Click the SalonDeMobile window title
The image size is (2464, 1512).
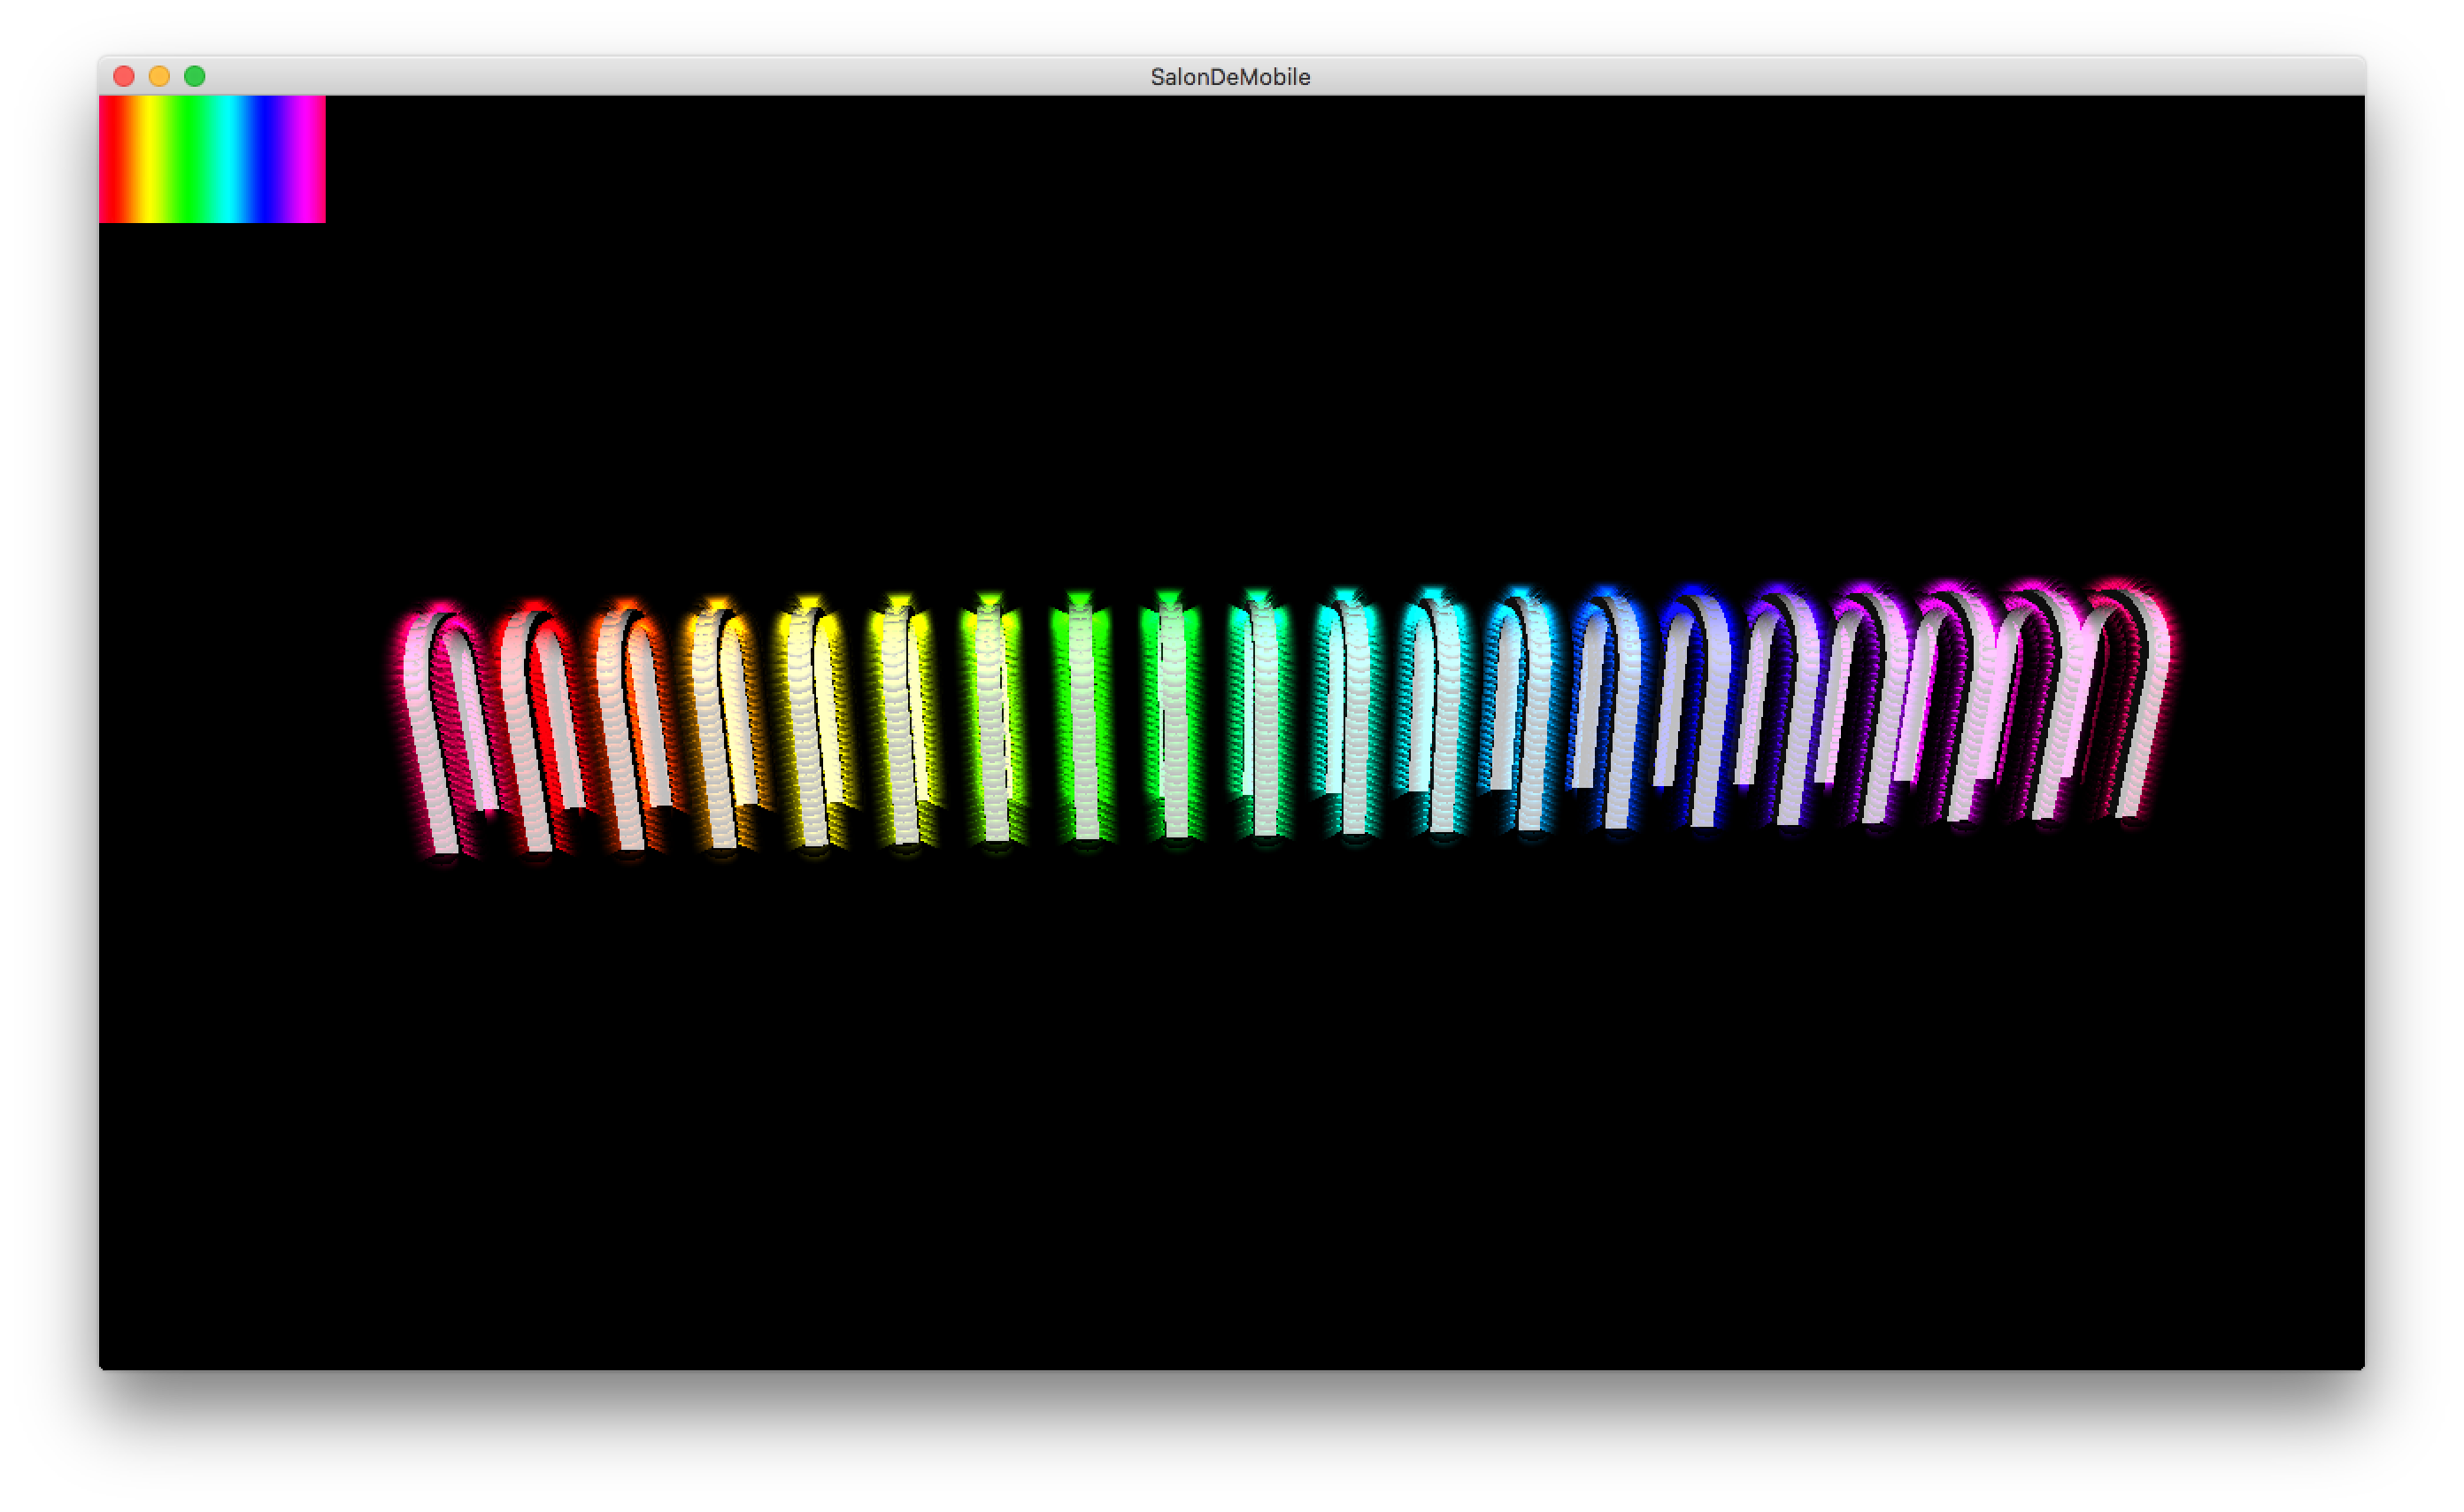[1230, 77]
